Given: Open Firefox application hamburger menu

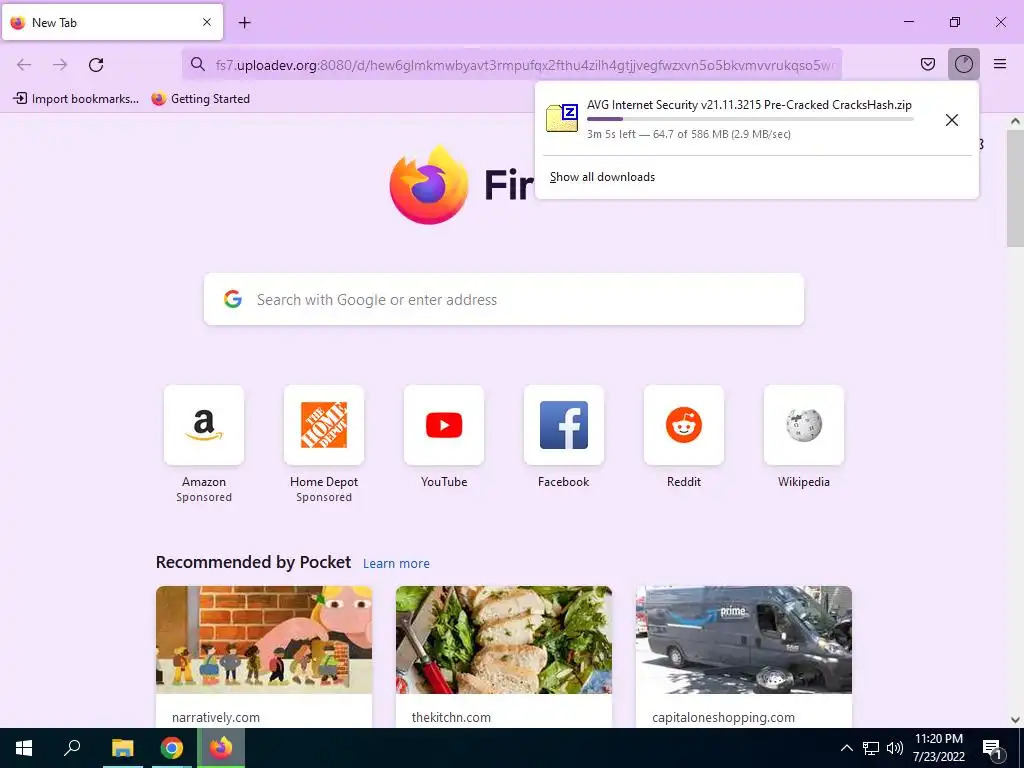Looking at the screenshot, I should pos(999,64).
